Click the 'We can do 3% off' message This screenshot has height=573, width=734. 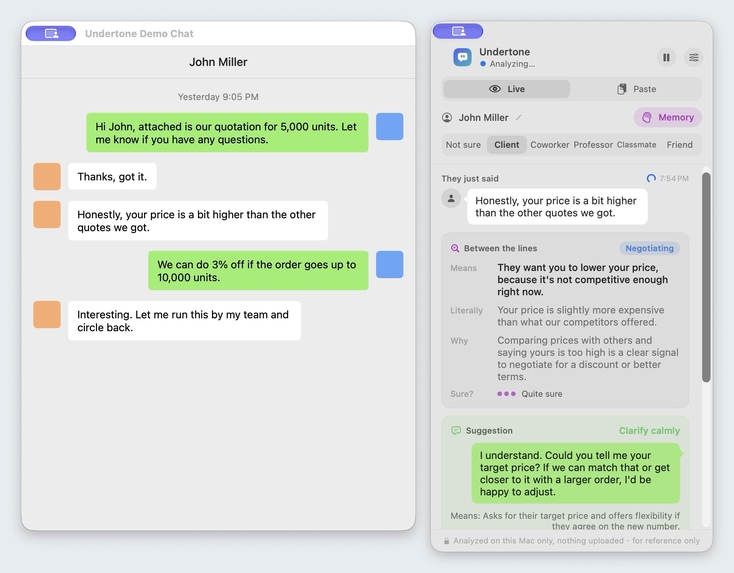pyautogui.click(x=258, y=271)
